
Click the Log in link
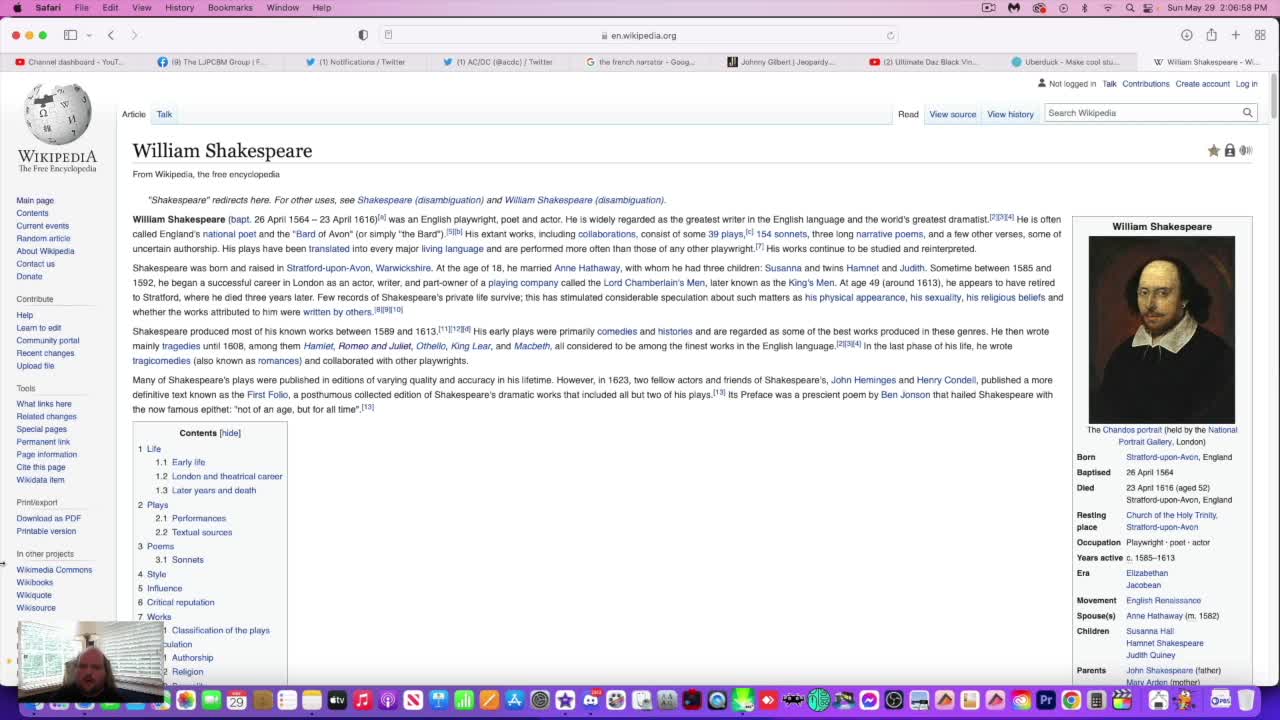click(1246, 84)
